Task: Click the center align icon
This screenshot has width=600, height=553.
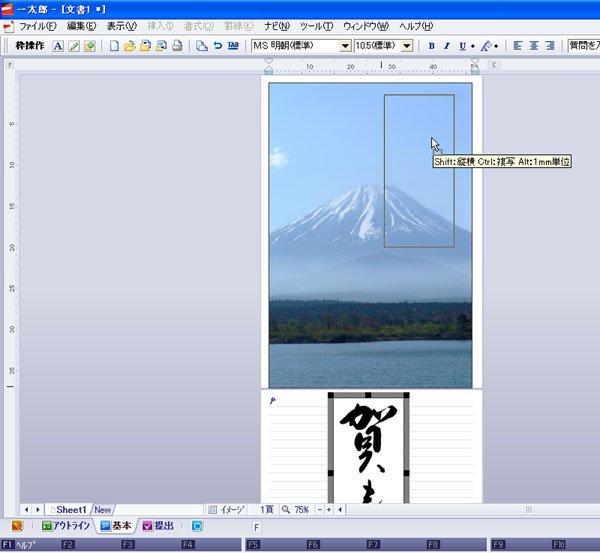Action: [x=534, y=46]
